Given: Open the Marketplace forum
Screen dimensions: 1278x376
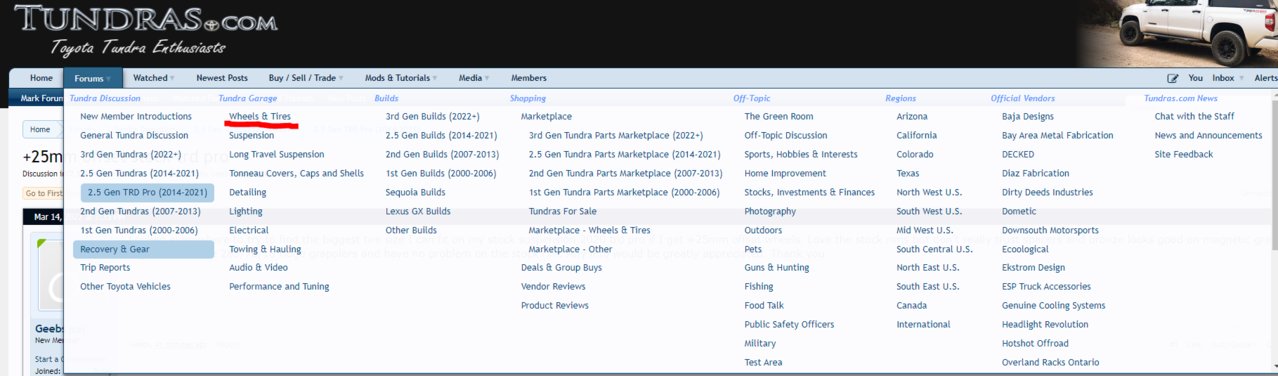Looking at the screenshot, I should (547, 116).
